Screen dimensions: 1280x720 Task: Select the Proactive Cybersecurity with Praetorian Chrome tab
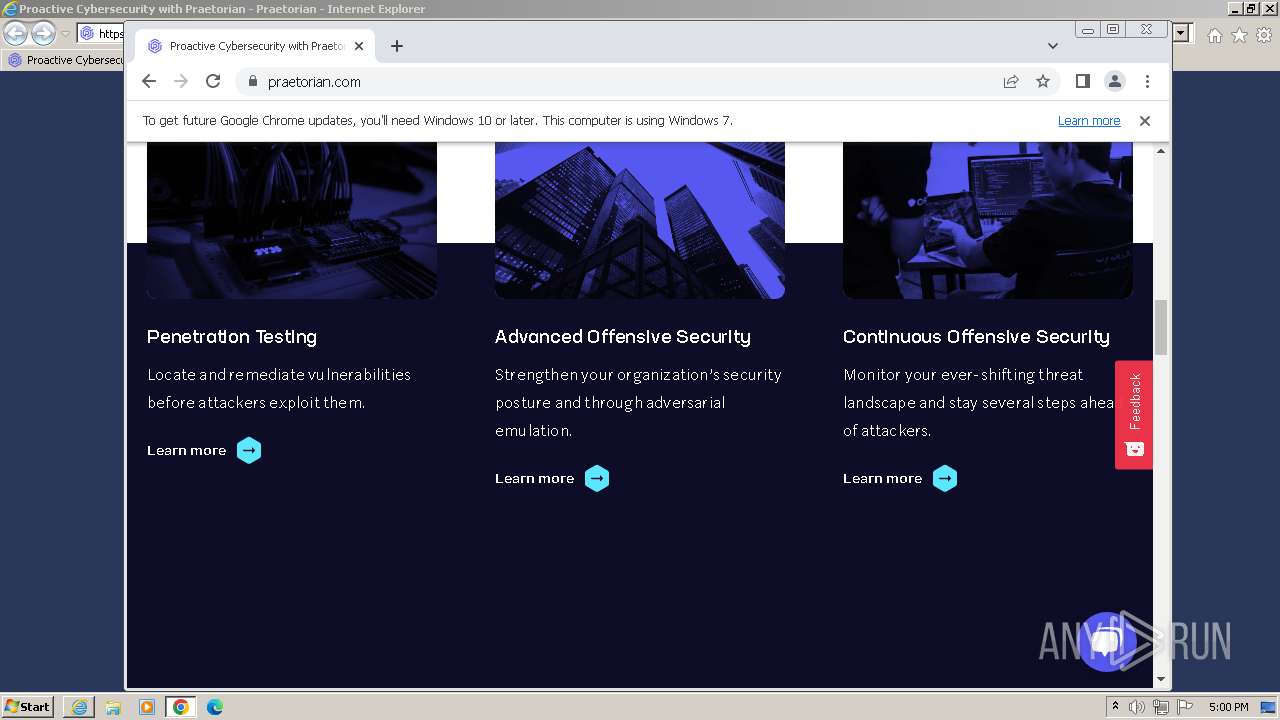(x=255, y=46)
